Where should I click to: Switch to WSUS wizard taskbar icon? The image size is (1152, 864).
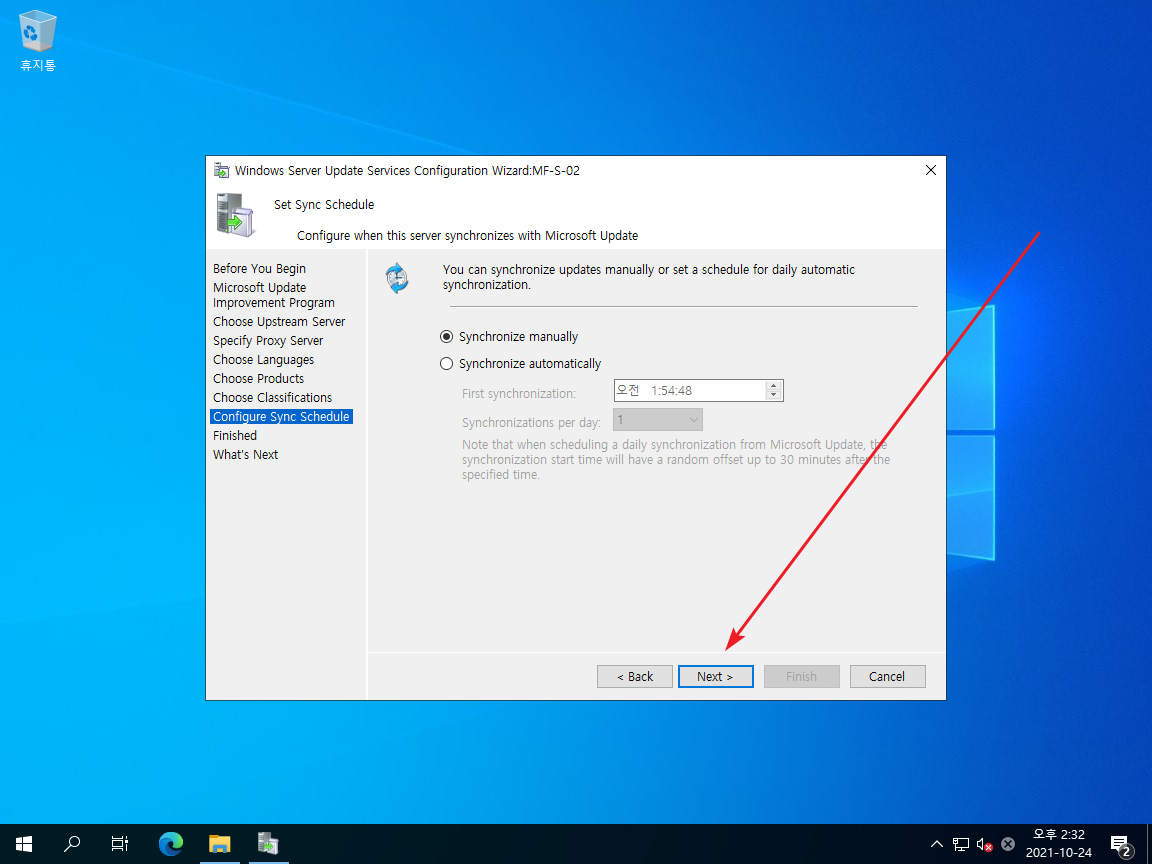[x=268, y=843]
